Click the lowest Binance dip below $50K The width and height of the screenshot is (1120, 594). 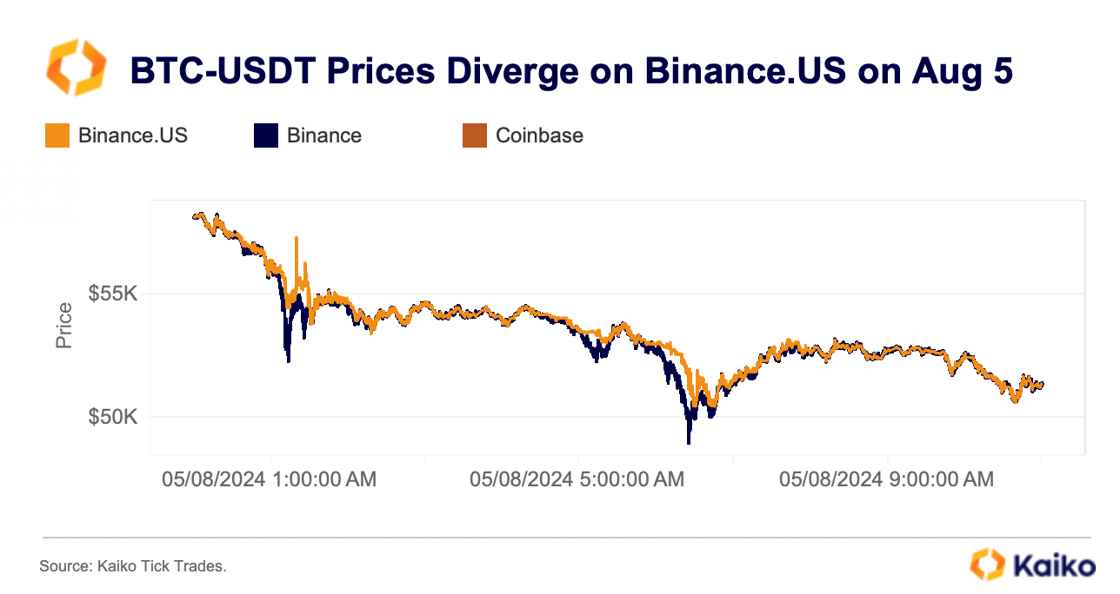(x=689, y=438)
